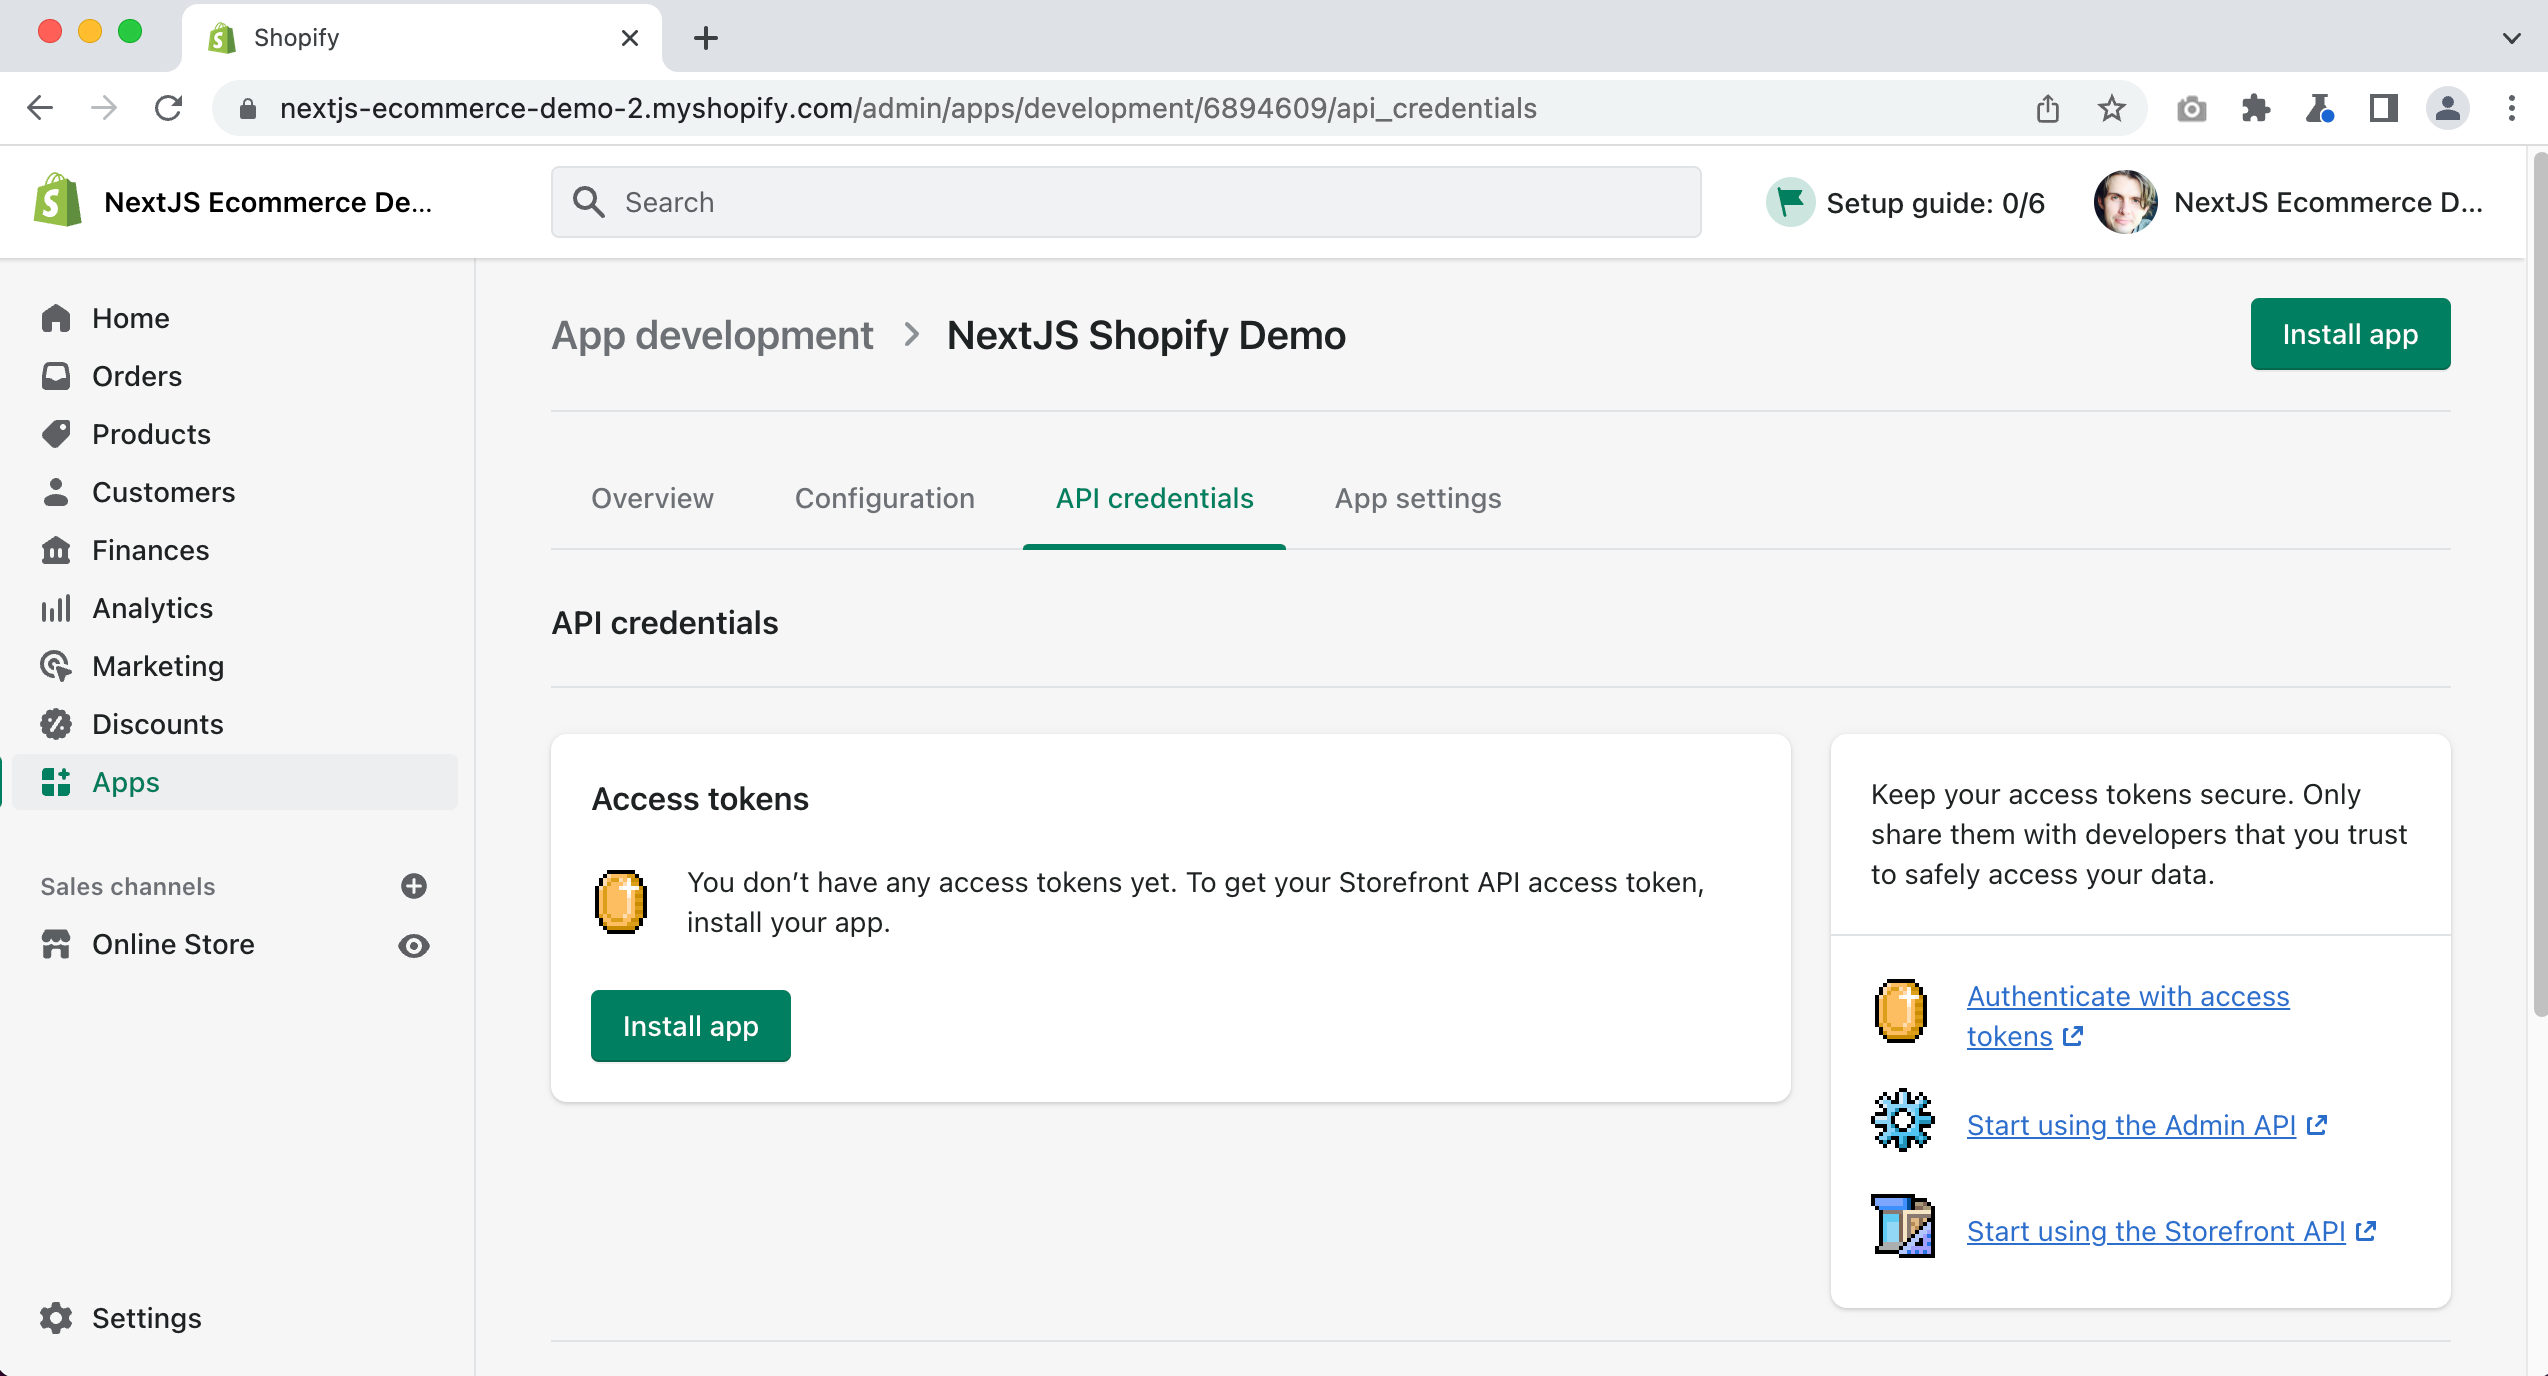Click the page vertical scrollbar

click(x=2541, y=584)
